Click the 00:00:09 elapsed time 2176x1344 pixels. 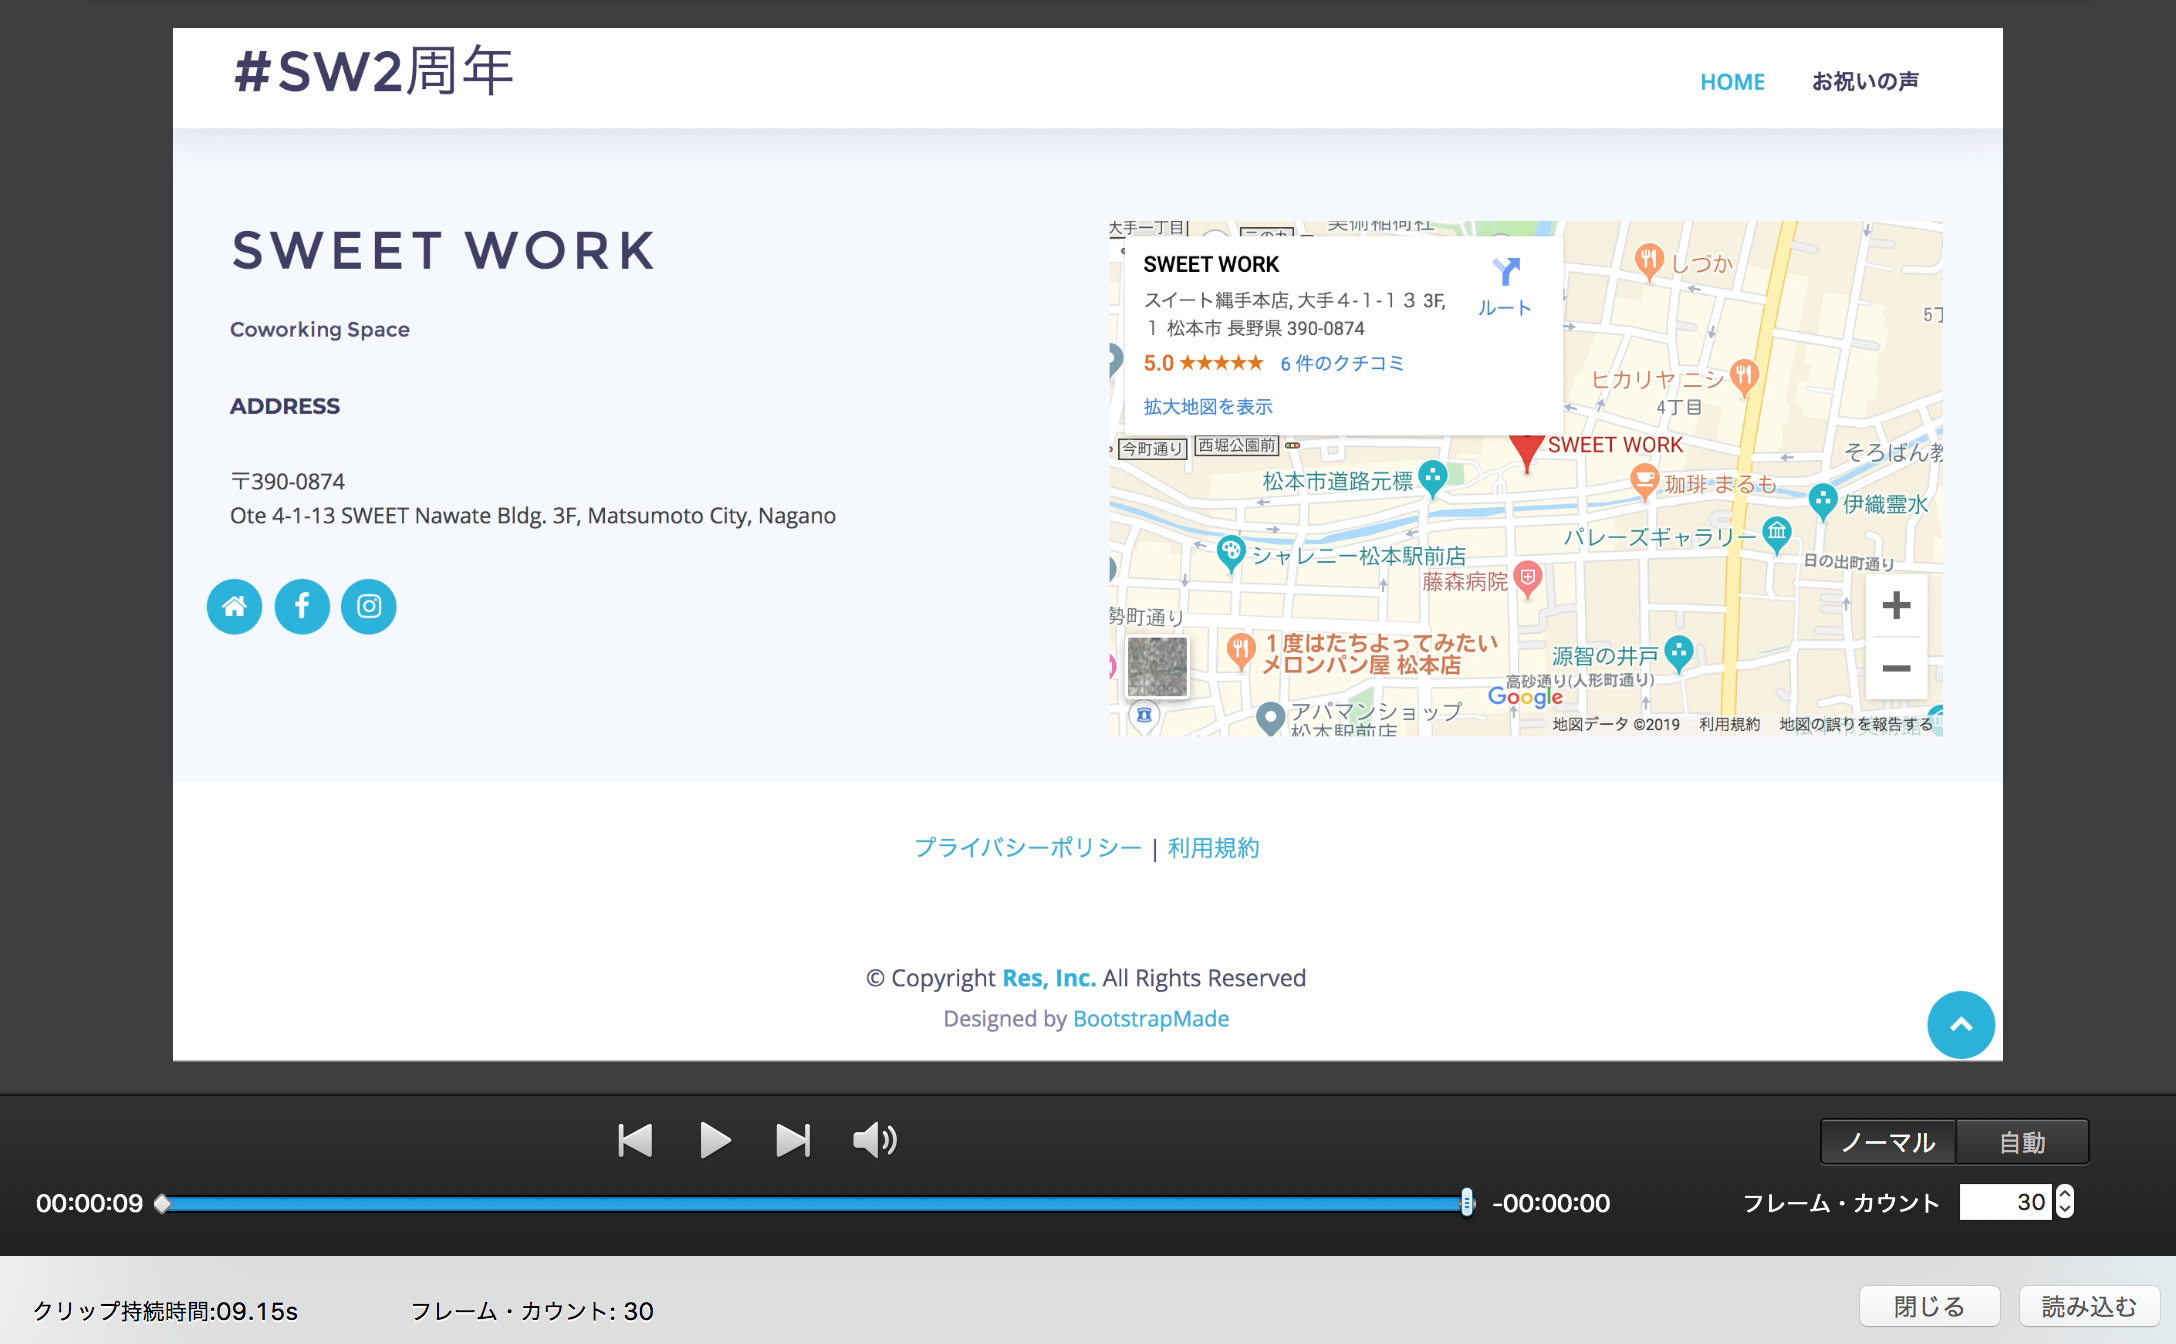90,1203
